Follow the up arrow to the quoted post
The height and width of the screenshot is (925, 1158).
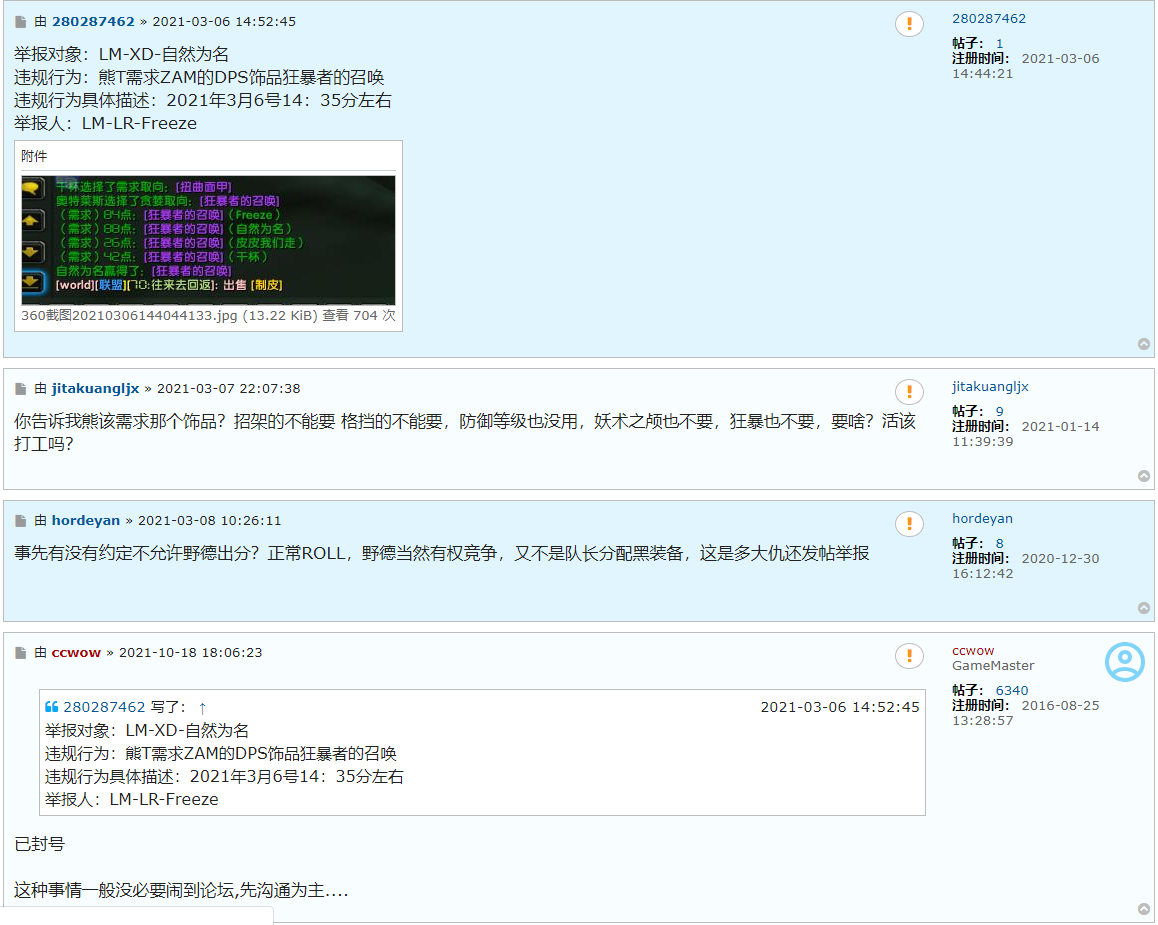coord(203,706)
